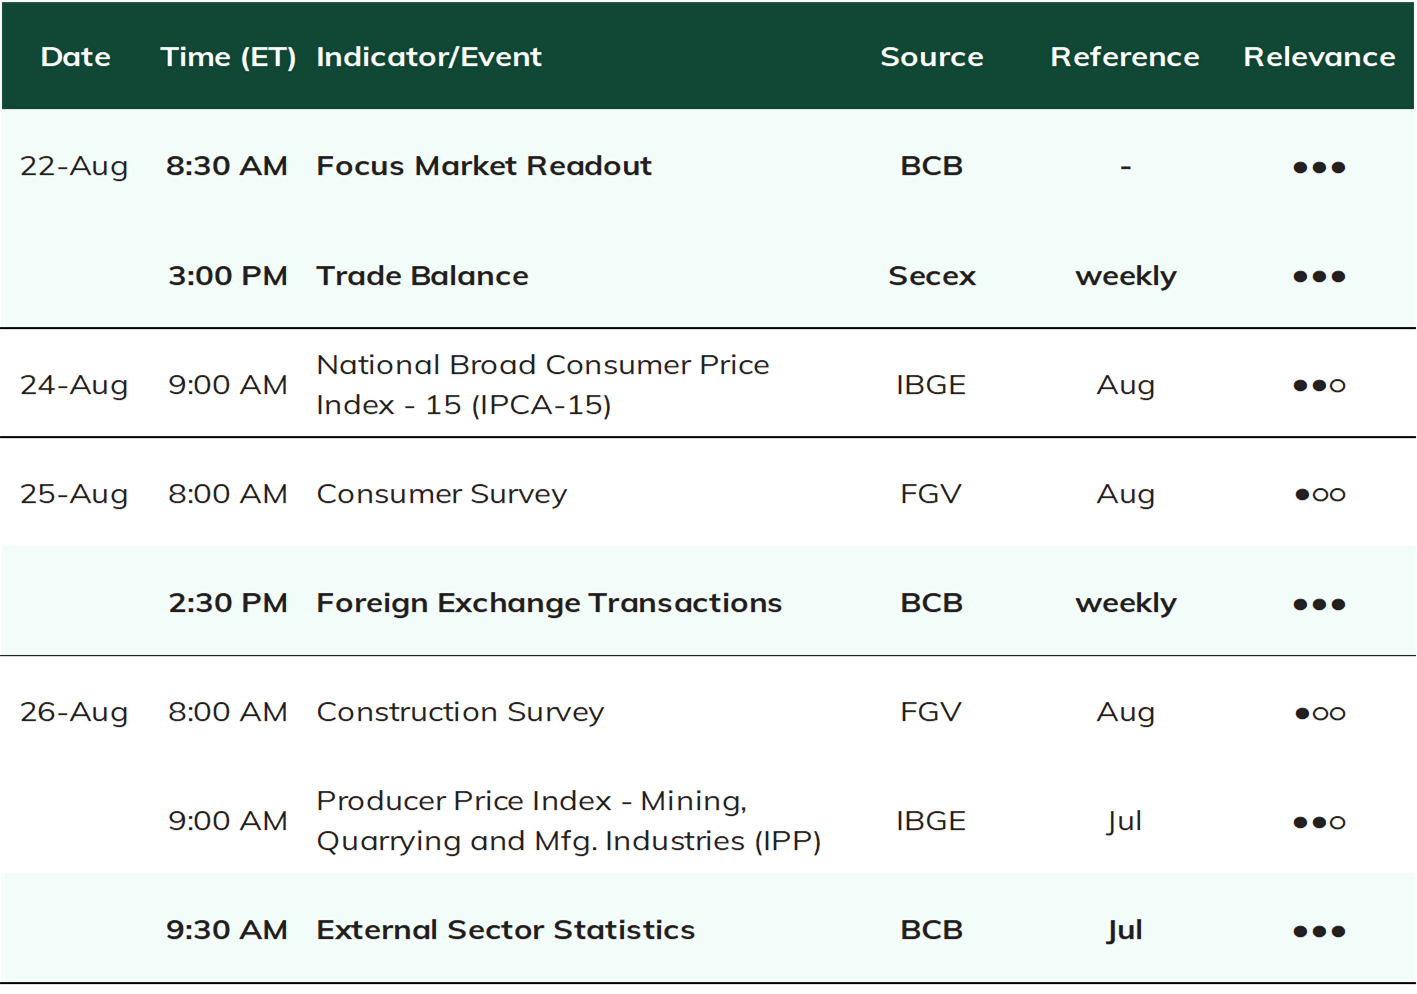Click the Date column header
The width and height of the screenshot is (1417, 994).
pyautogui.click(x=76, y=57)
